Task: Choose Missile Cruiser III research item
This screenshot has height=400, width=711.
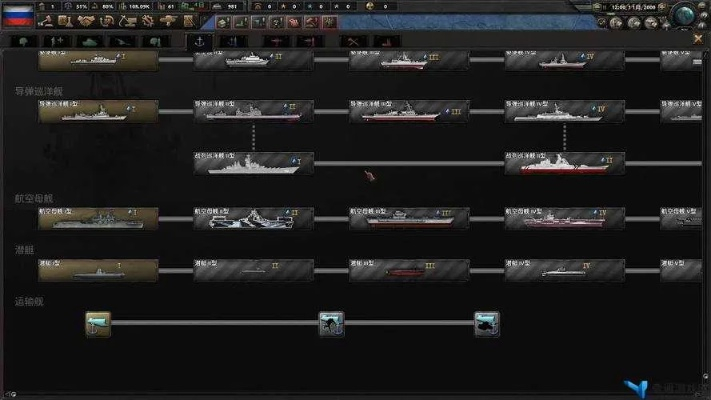Action: pos(409,111)
